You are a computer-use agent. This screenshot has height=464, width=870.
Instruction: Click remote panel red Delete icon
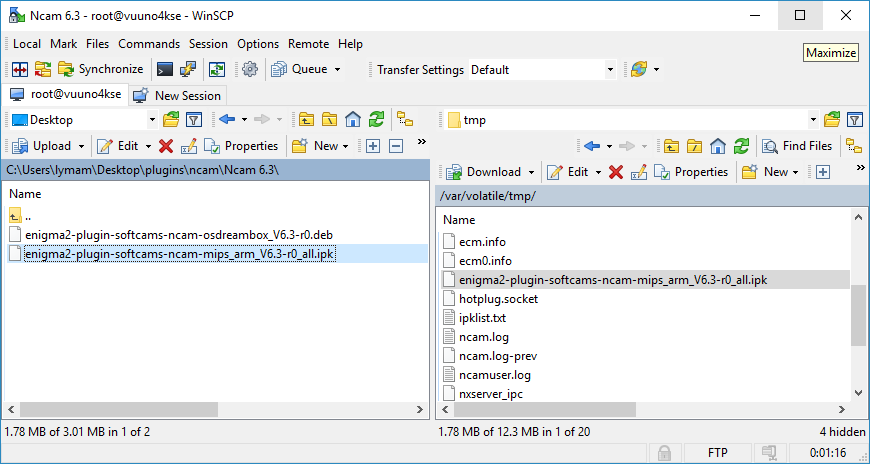tap(616, 172)
